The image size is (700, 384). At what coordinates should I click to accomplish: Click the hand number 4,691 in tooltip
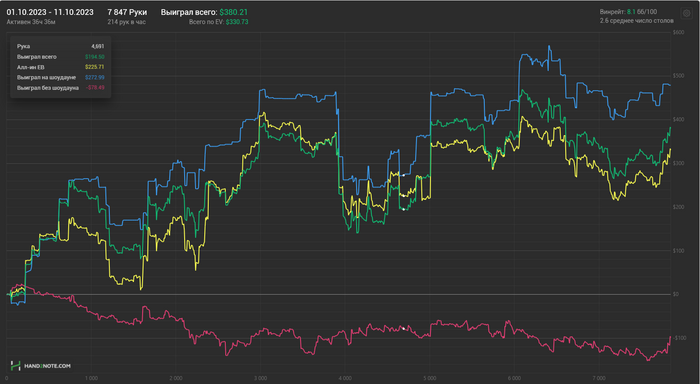click(x=98, y=46)
